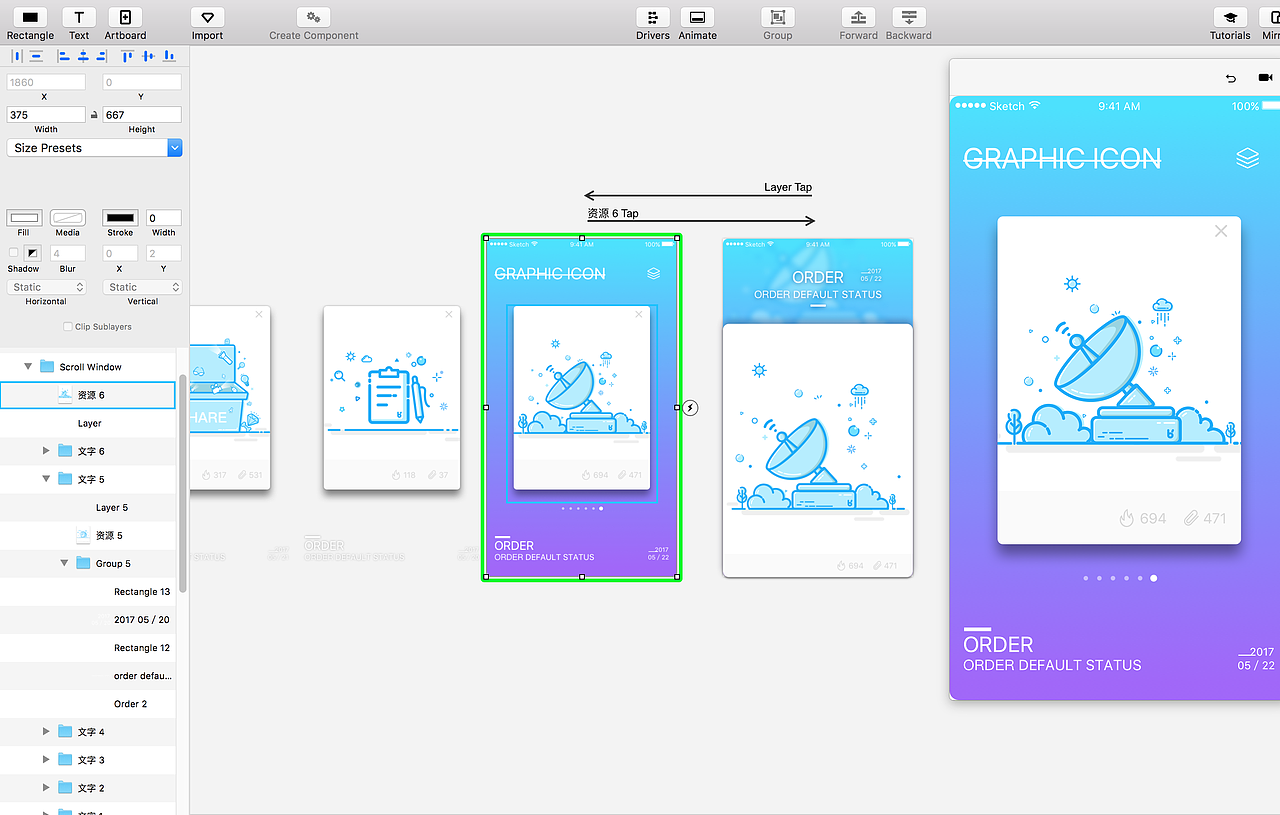1280x815 pixels.
Task: Select the ORDER detail artboard on canvas
Action: point(818,408)
